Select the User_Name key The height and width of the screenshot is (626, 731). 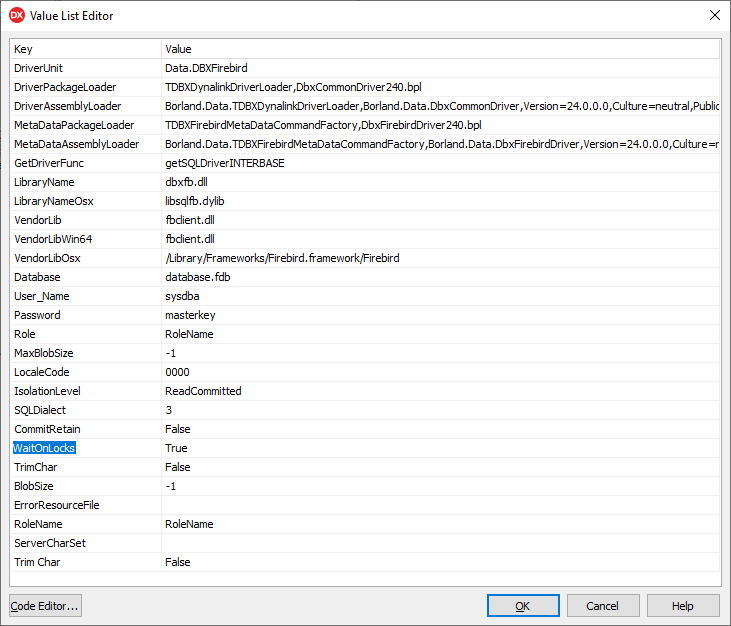pos(86,296)
